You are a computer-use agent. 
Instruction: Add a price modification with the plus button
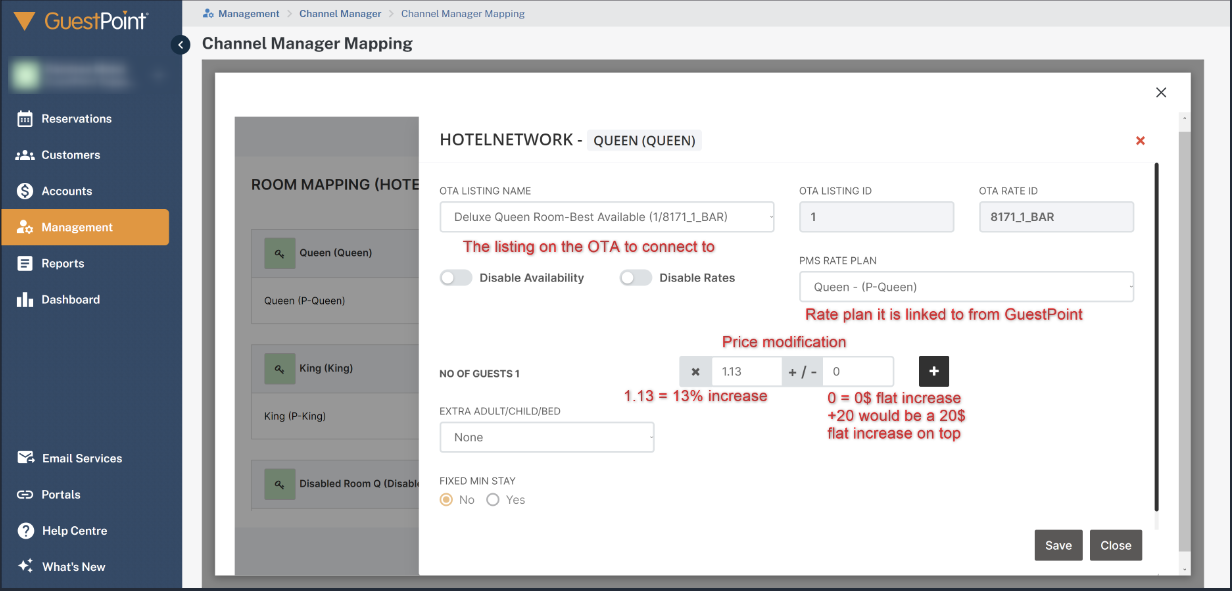point(934,372)
